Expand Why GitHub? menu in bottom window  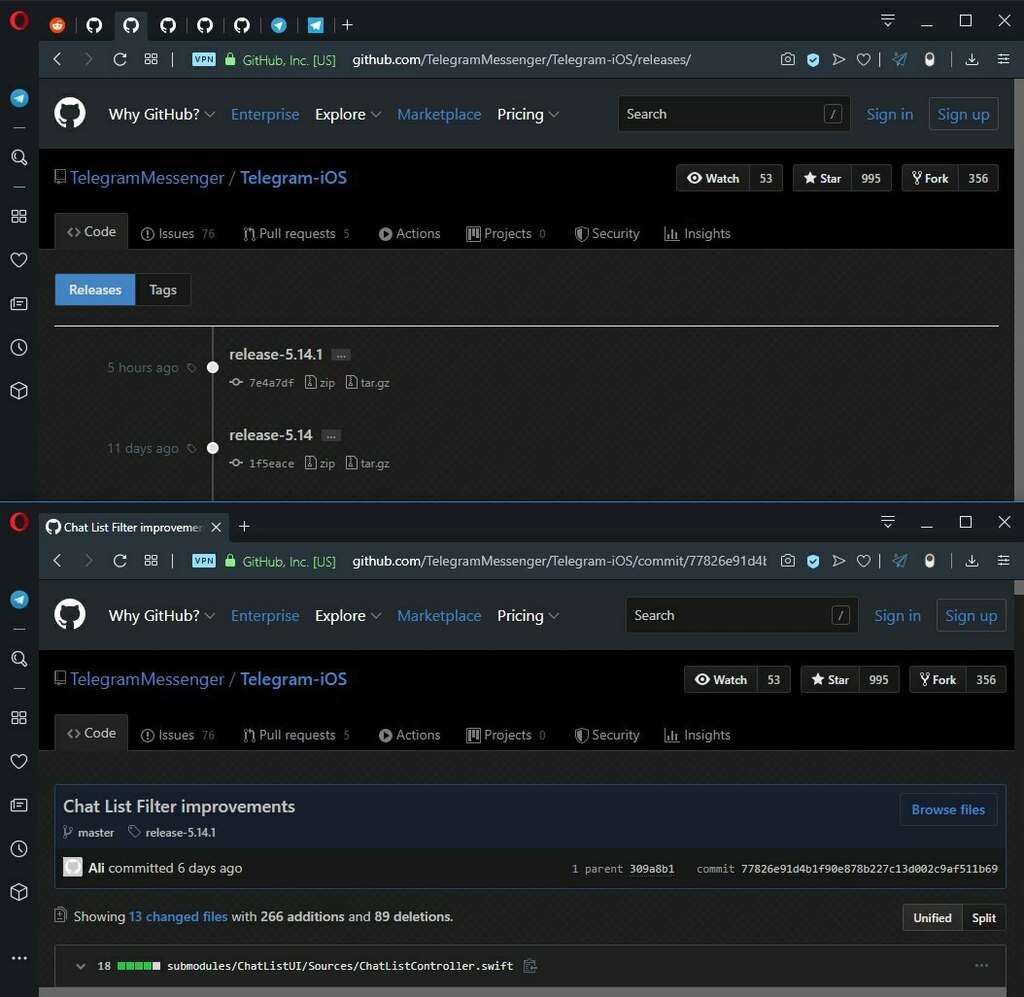[x=161, y=616]
